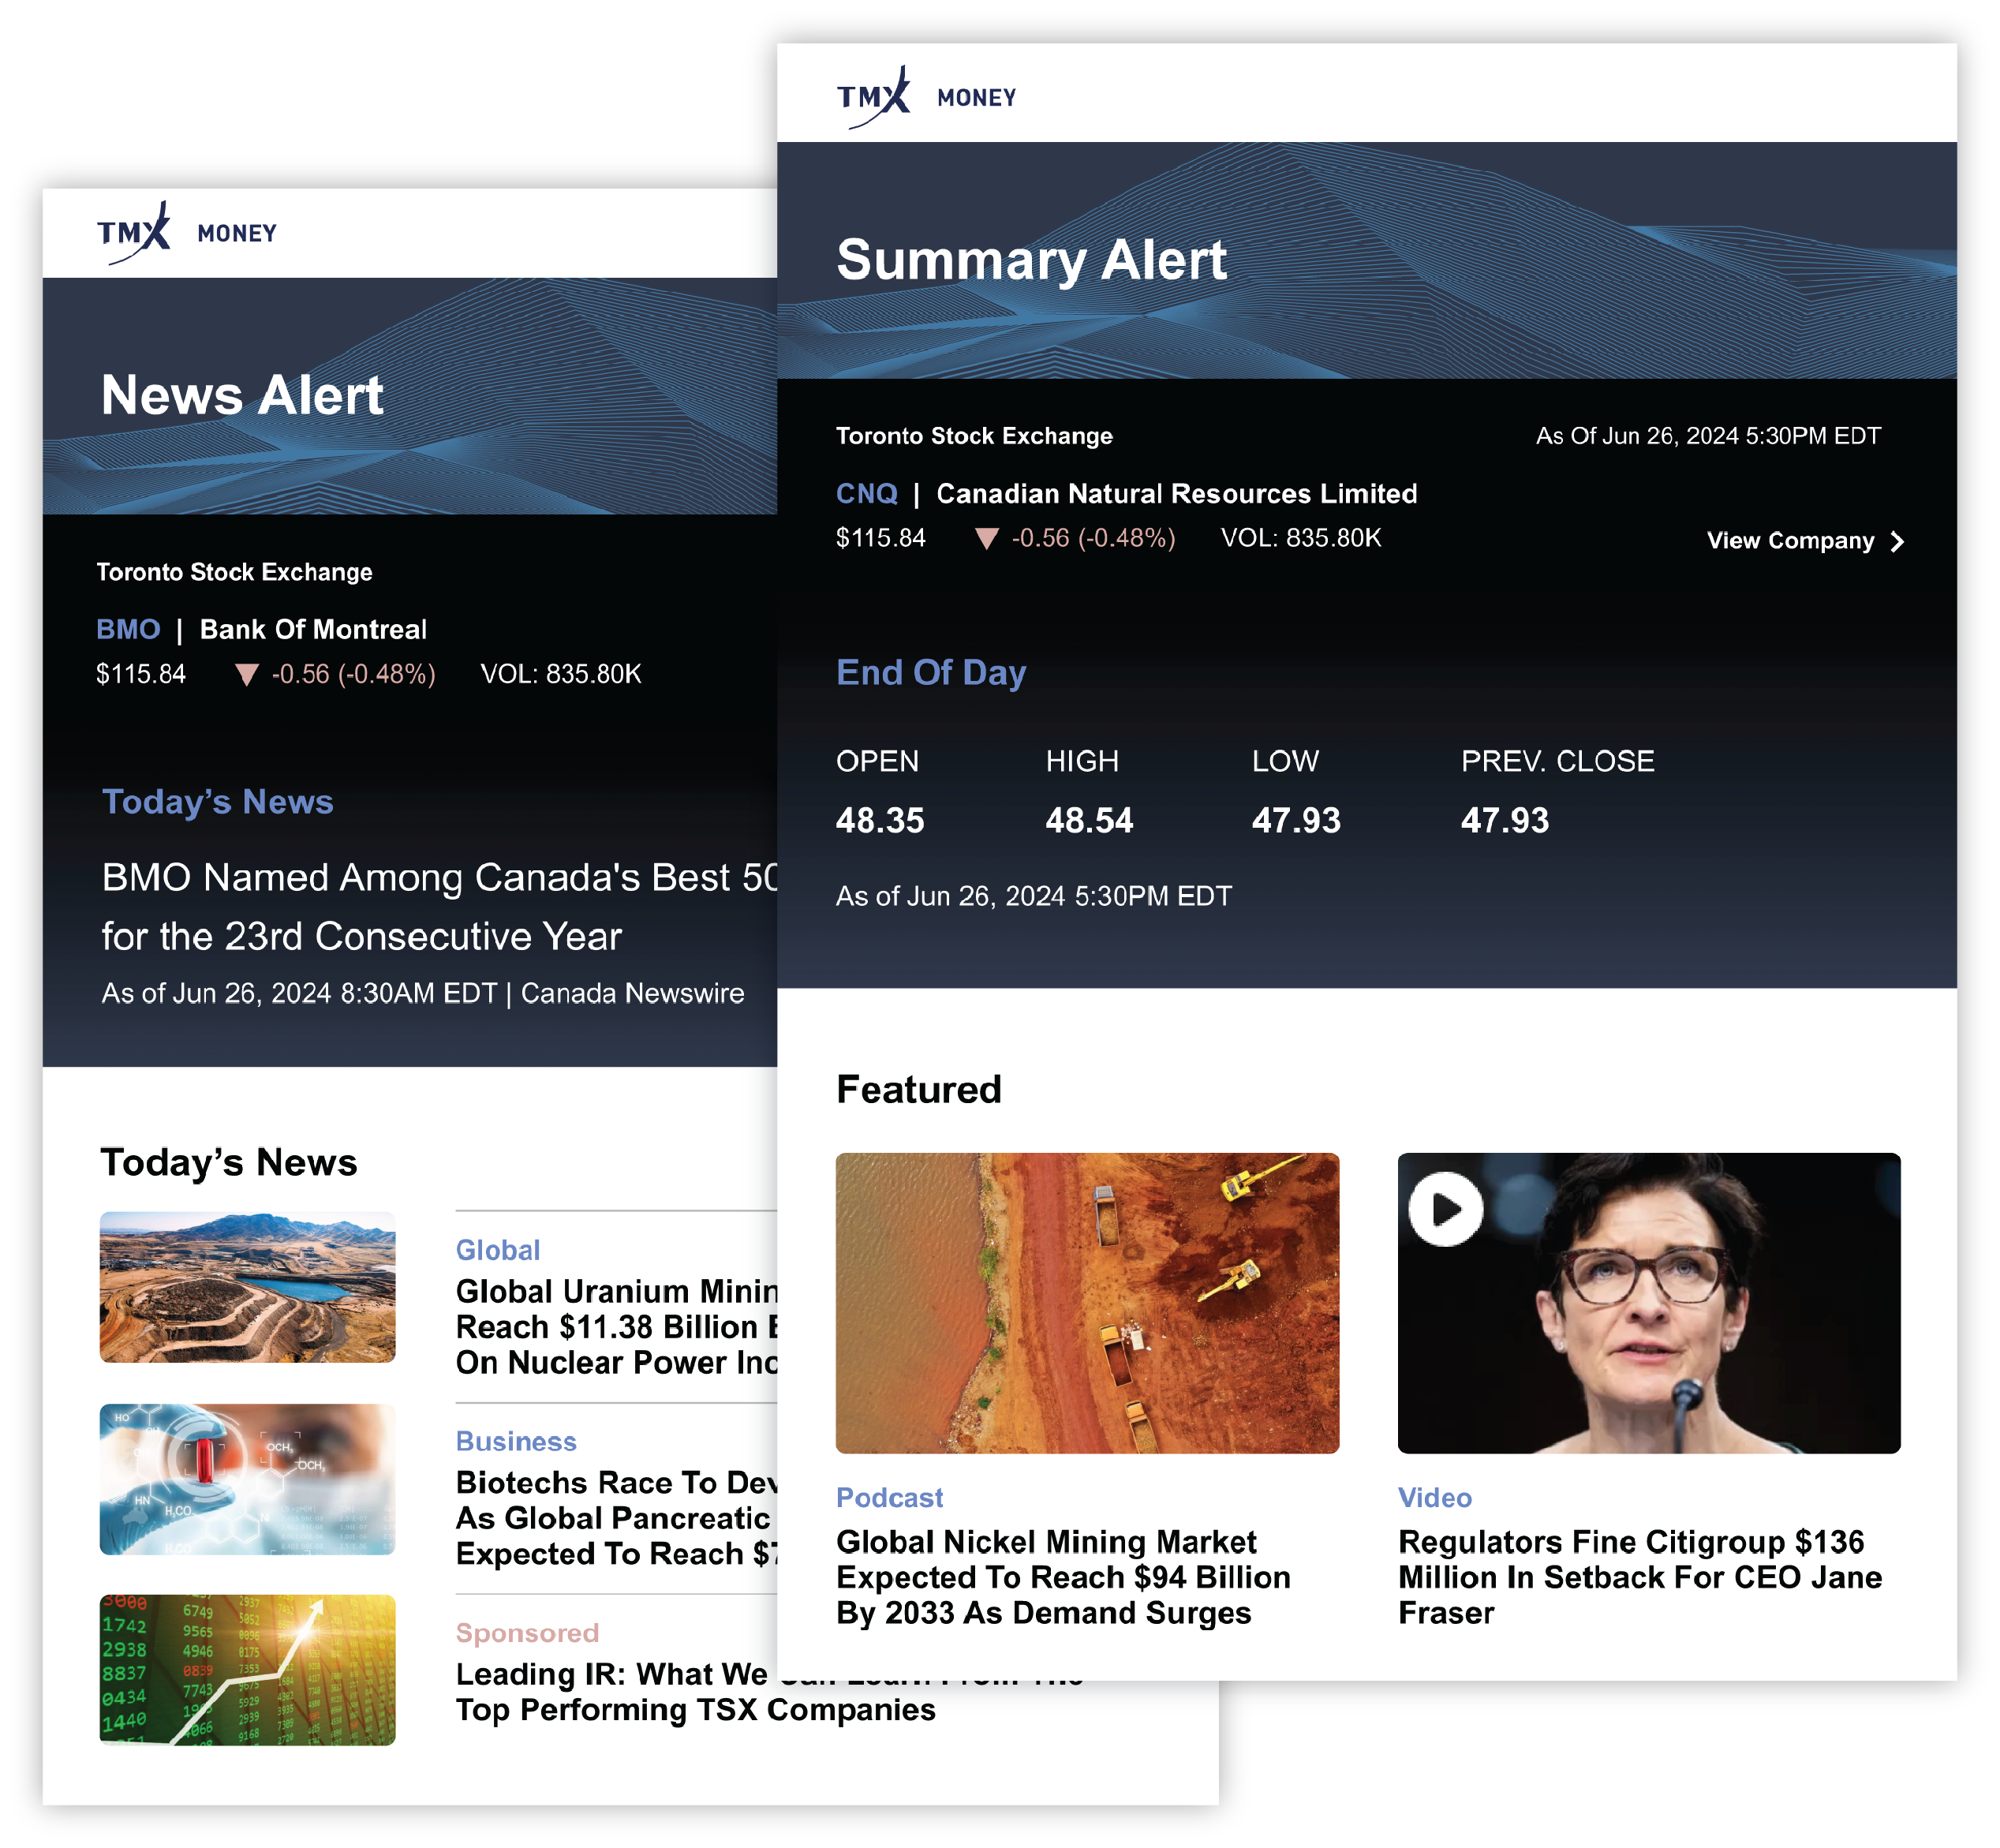Click the News Alert banner title
The height and width of the screenshot is (1848, 2000).
tap(242, 395)
